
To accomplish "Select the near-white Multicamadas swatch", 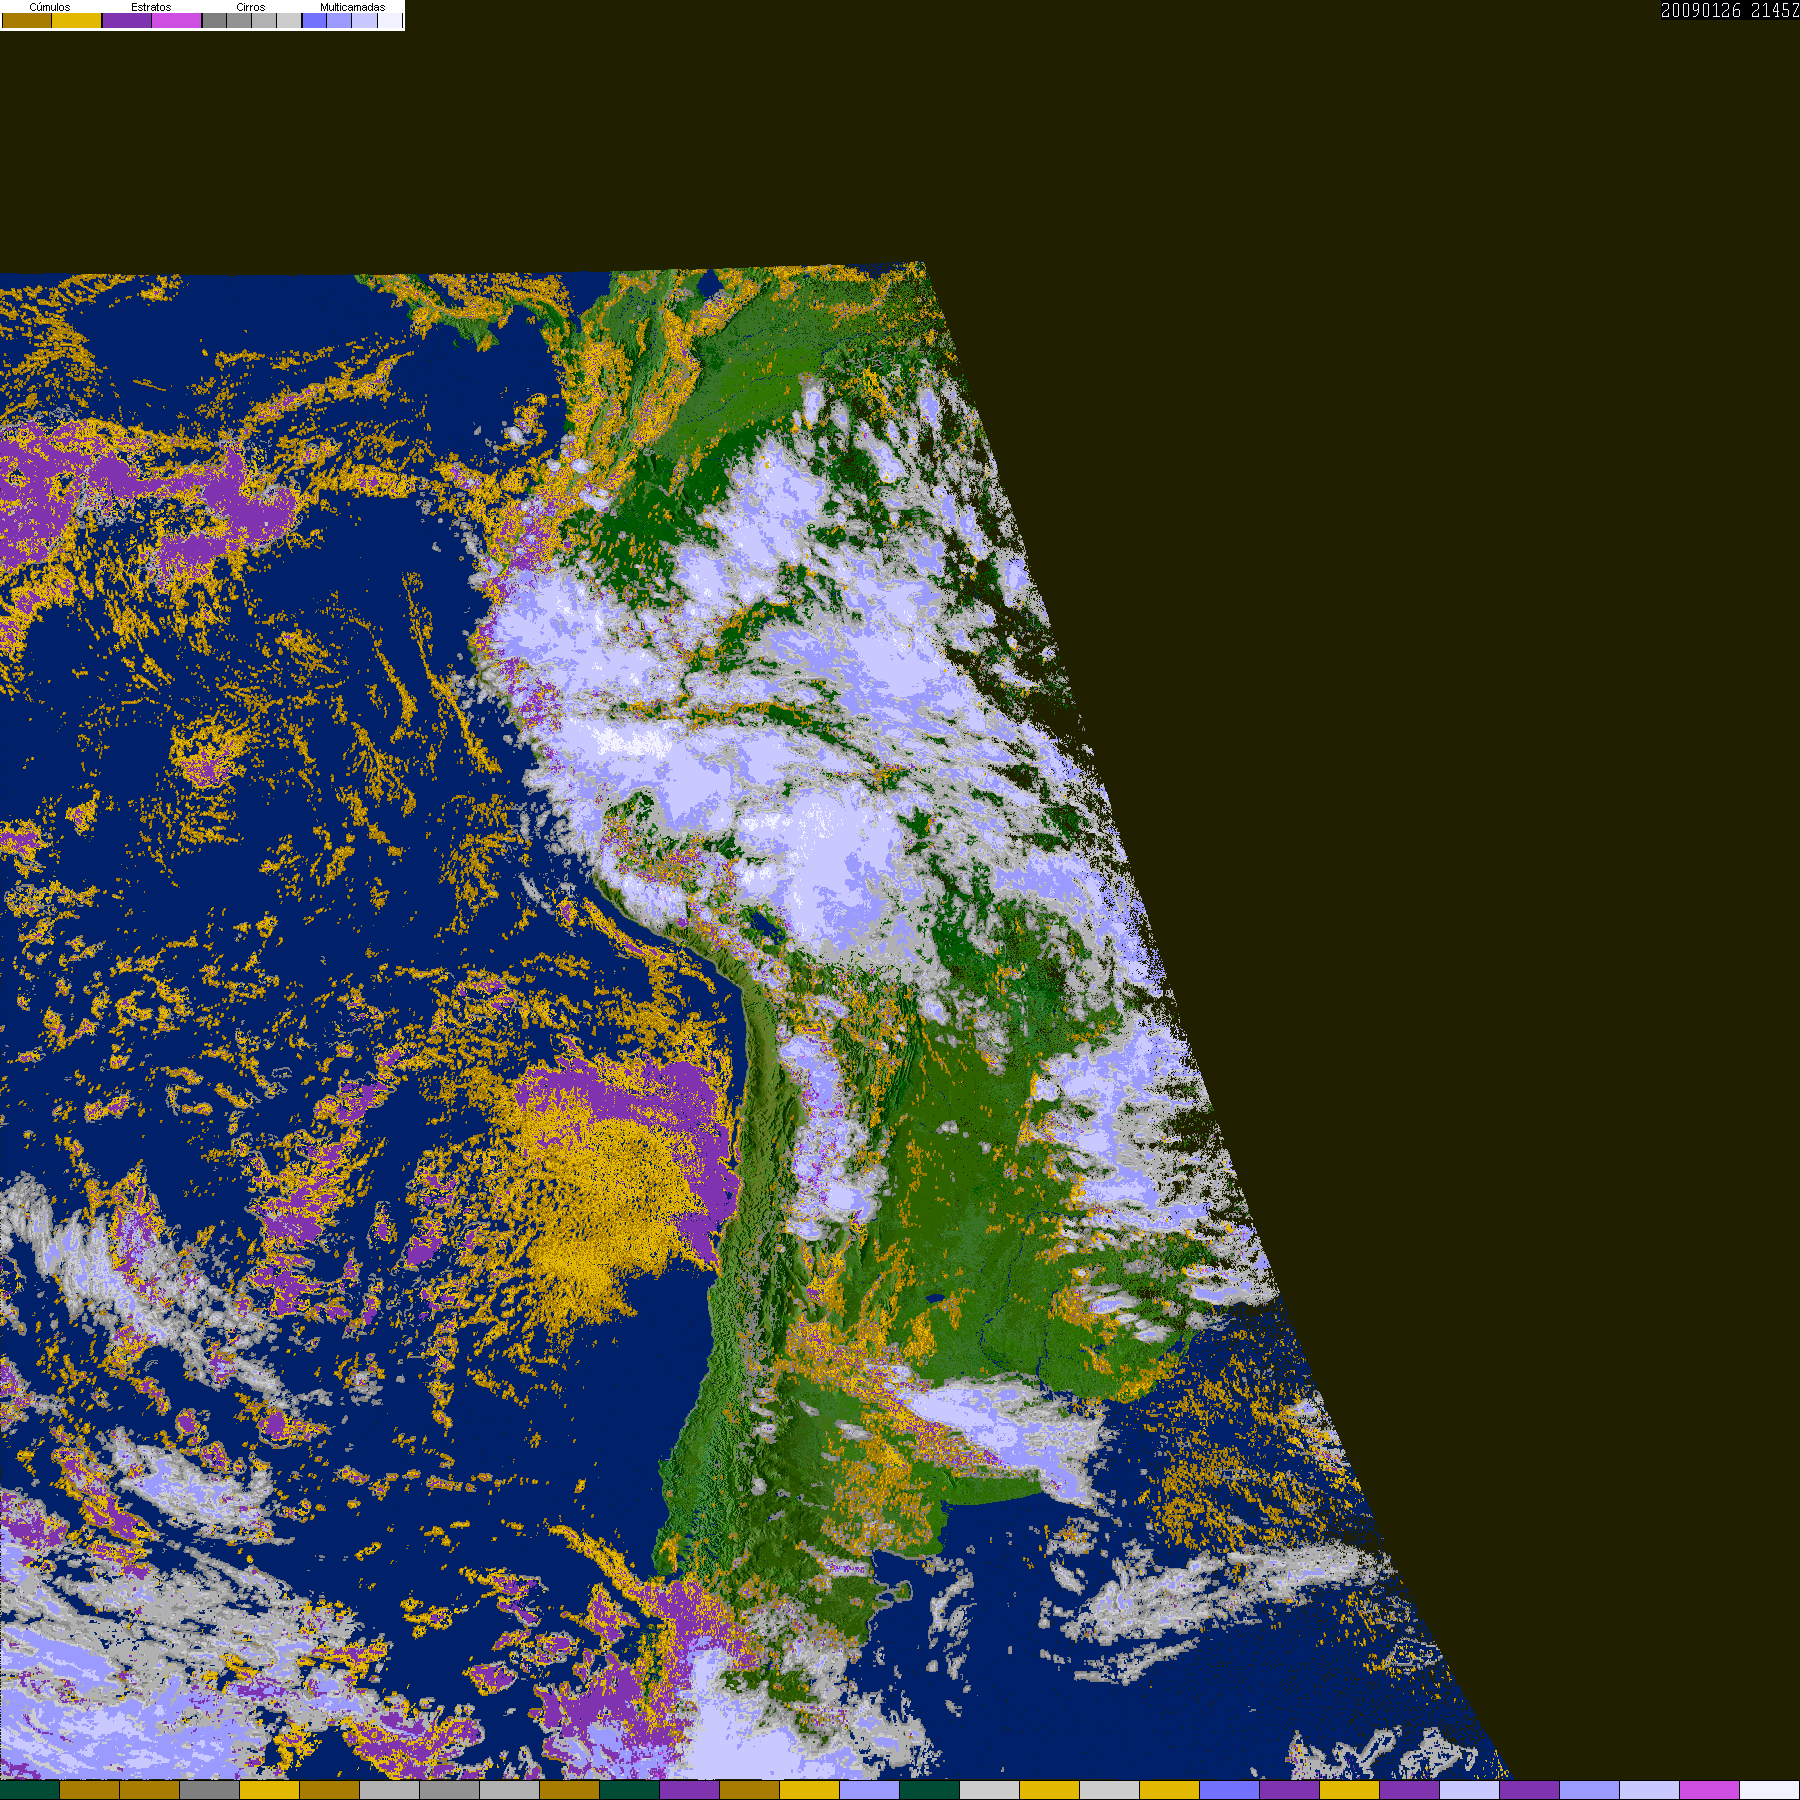I will (x=390, y=20).
